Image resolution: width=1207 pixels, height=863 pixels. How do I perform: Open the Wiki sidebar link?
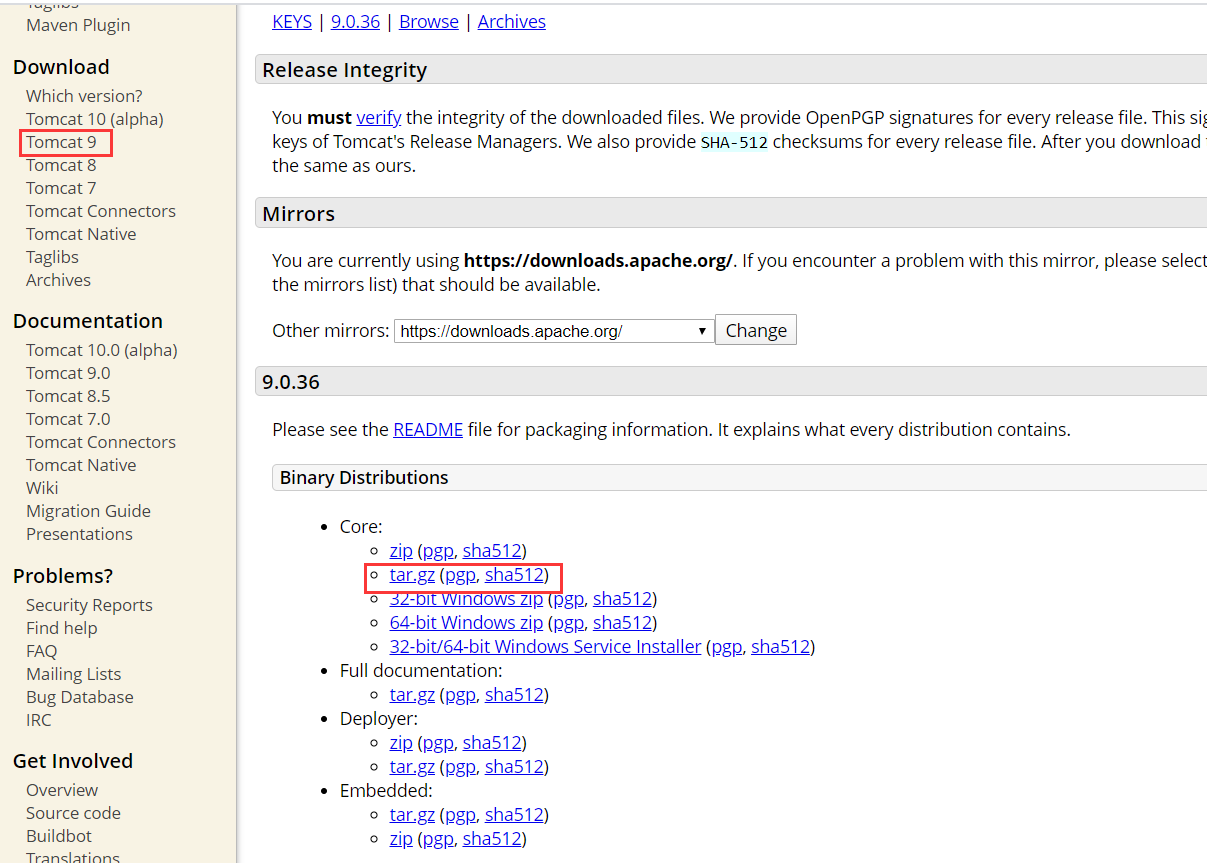point(42,488)
